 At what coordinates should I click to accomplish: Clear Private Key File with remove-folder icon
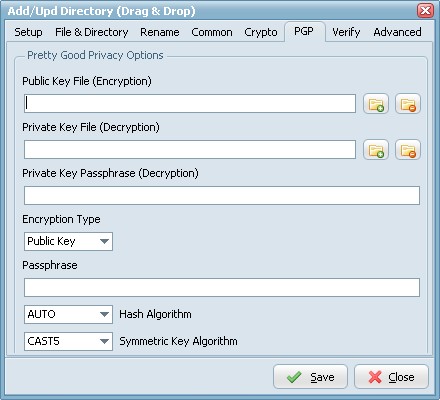pyautogui.click(x=408, y=150)
